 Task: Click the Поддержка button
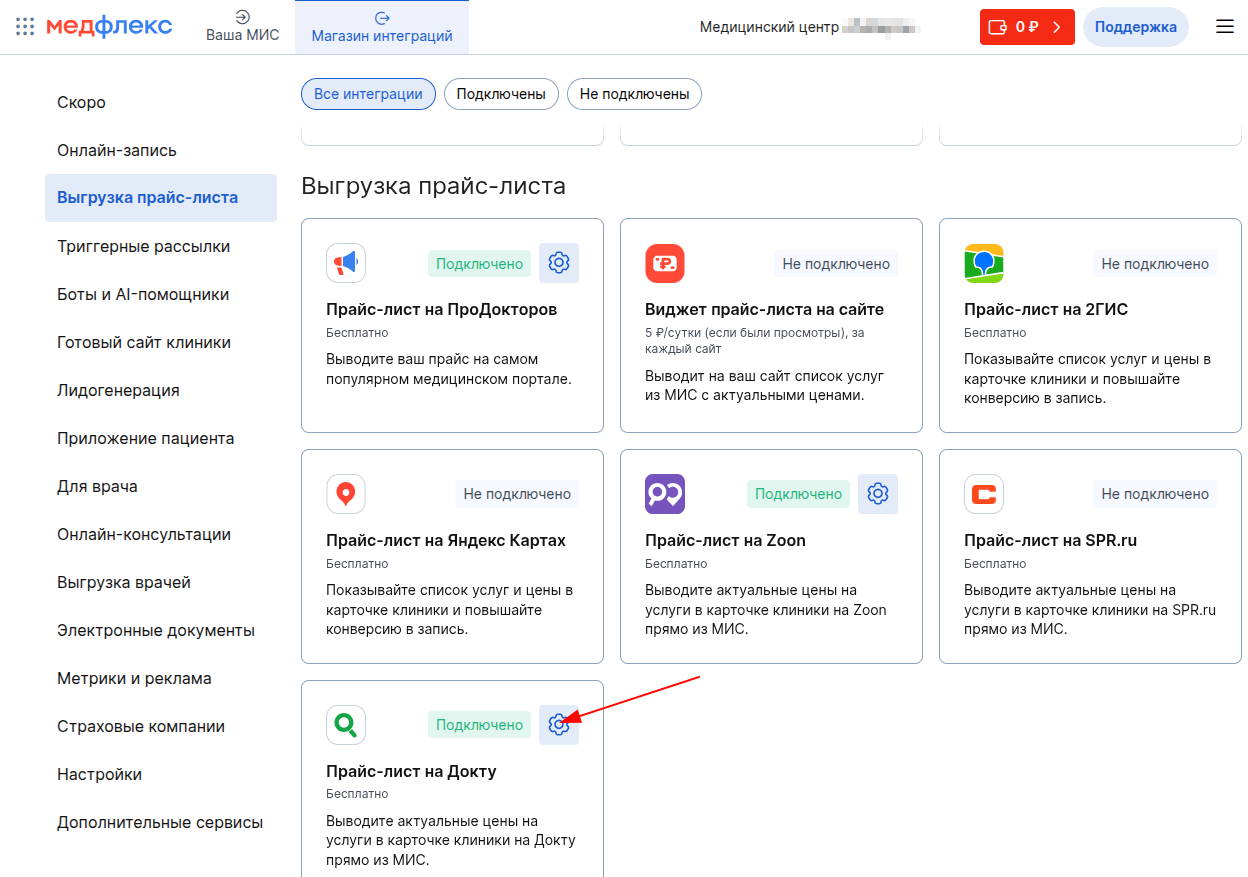pos(1135,27)
